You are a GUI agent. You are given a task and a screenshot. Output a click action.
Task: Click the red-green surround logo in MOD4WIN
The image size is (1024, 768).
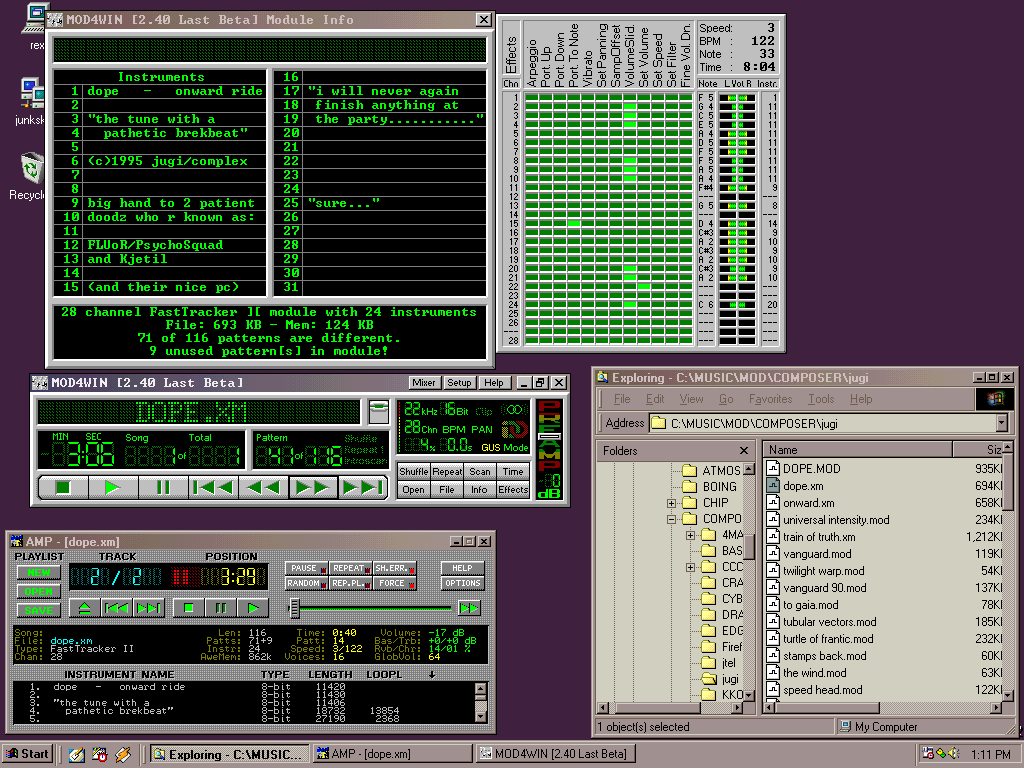pyautogui.click(x=515, y=430)
